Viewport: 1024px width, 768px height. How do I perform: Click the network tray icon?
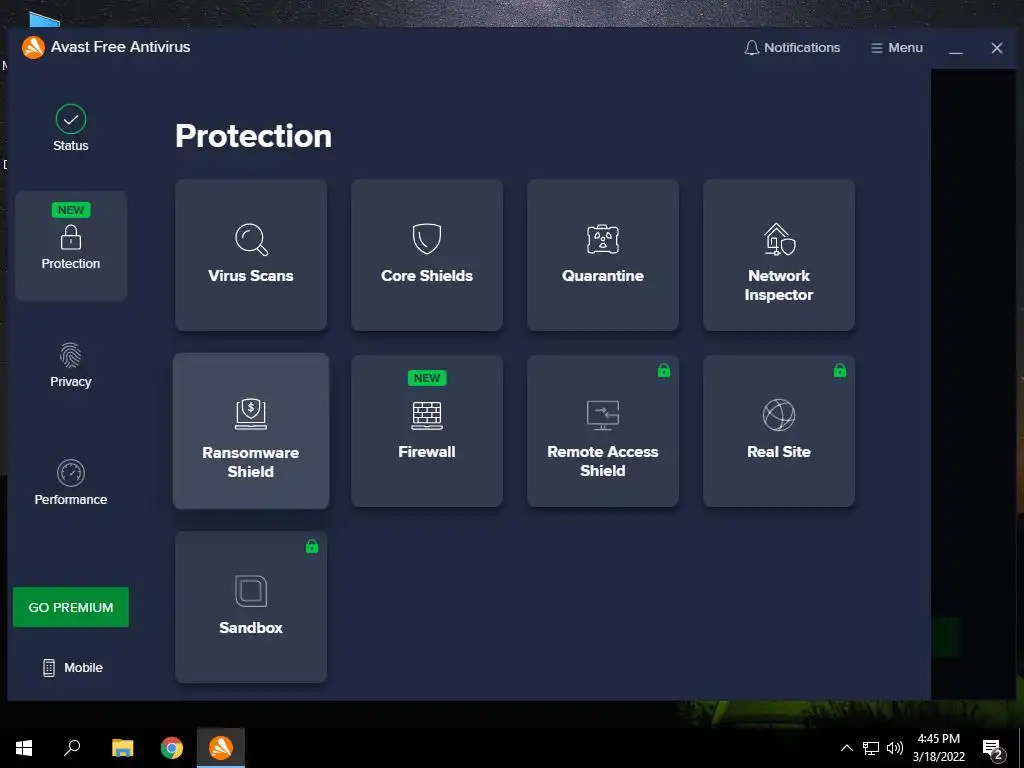(x=871, y=748)
